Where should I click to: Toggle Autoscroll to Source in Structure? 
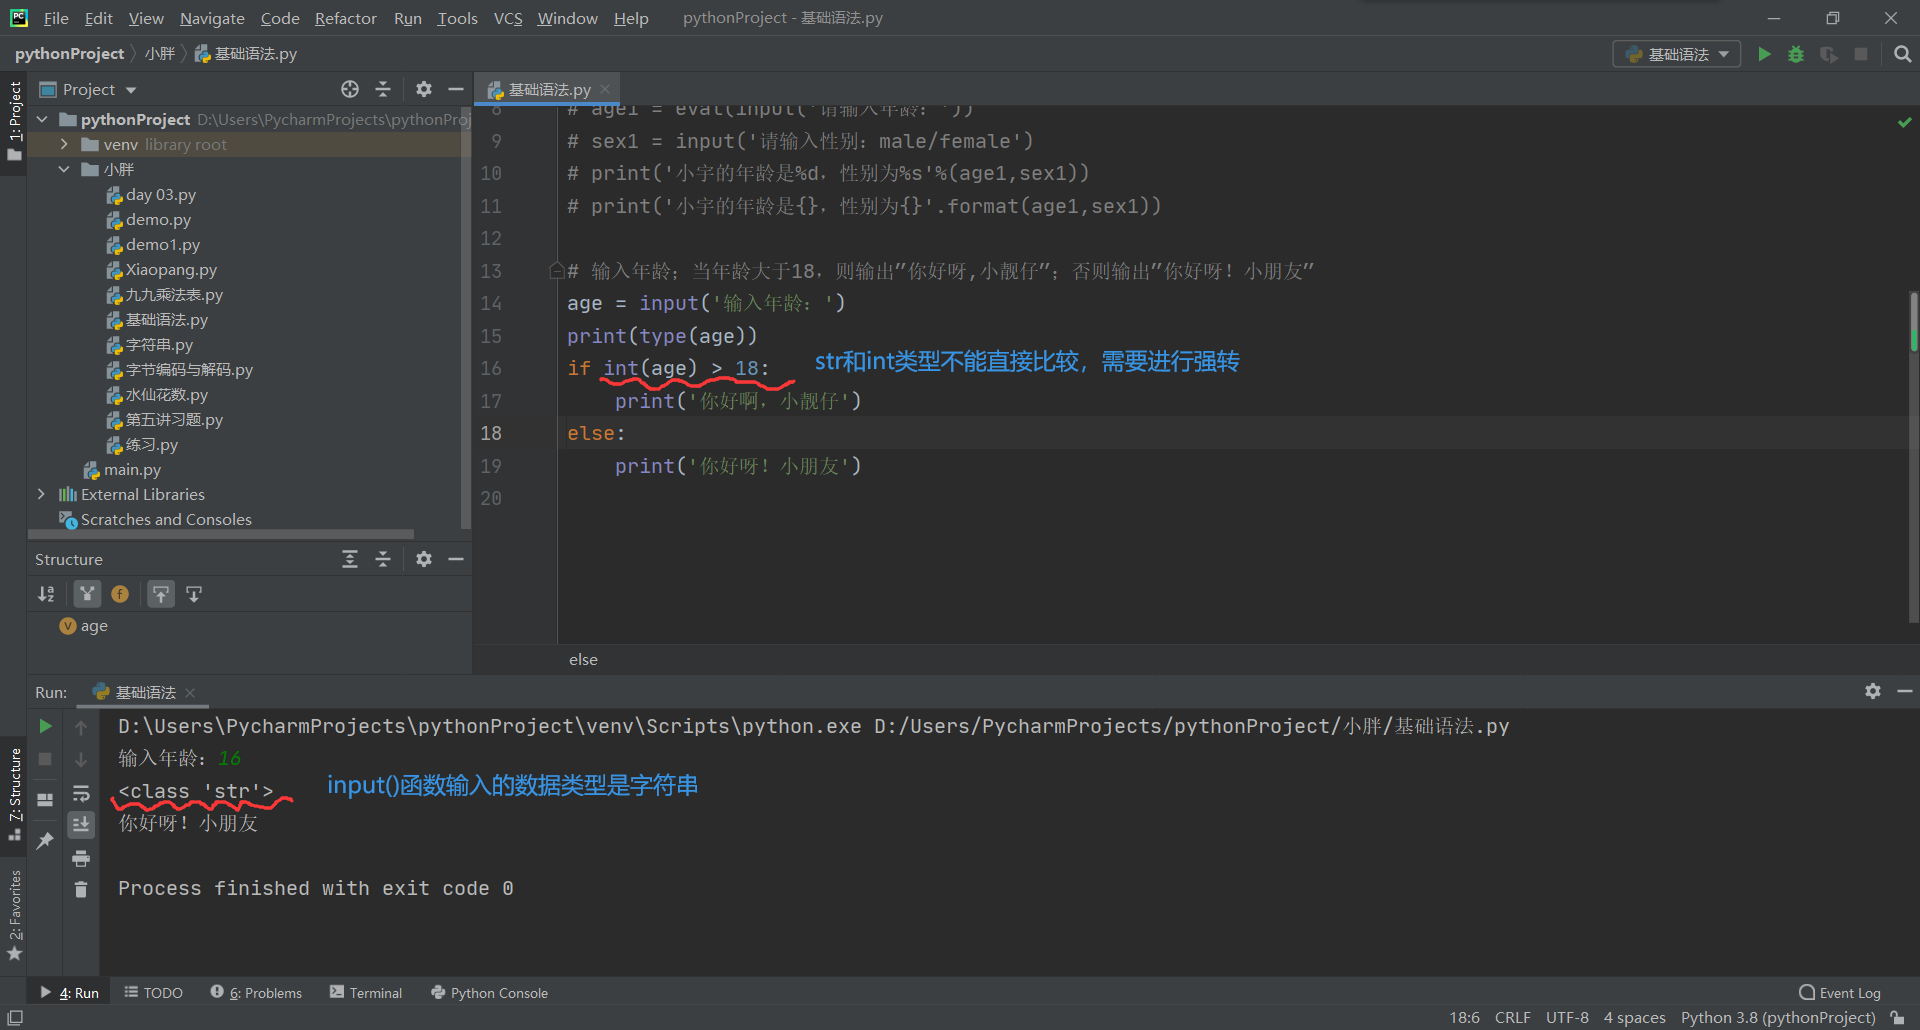tap(161, 594)
